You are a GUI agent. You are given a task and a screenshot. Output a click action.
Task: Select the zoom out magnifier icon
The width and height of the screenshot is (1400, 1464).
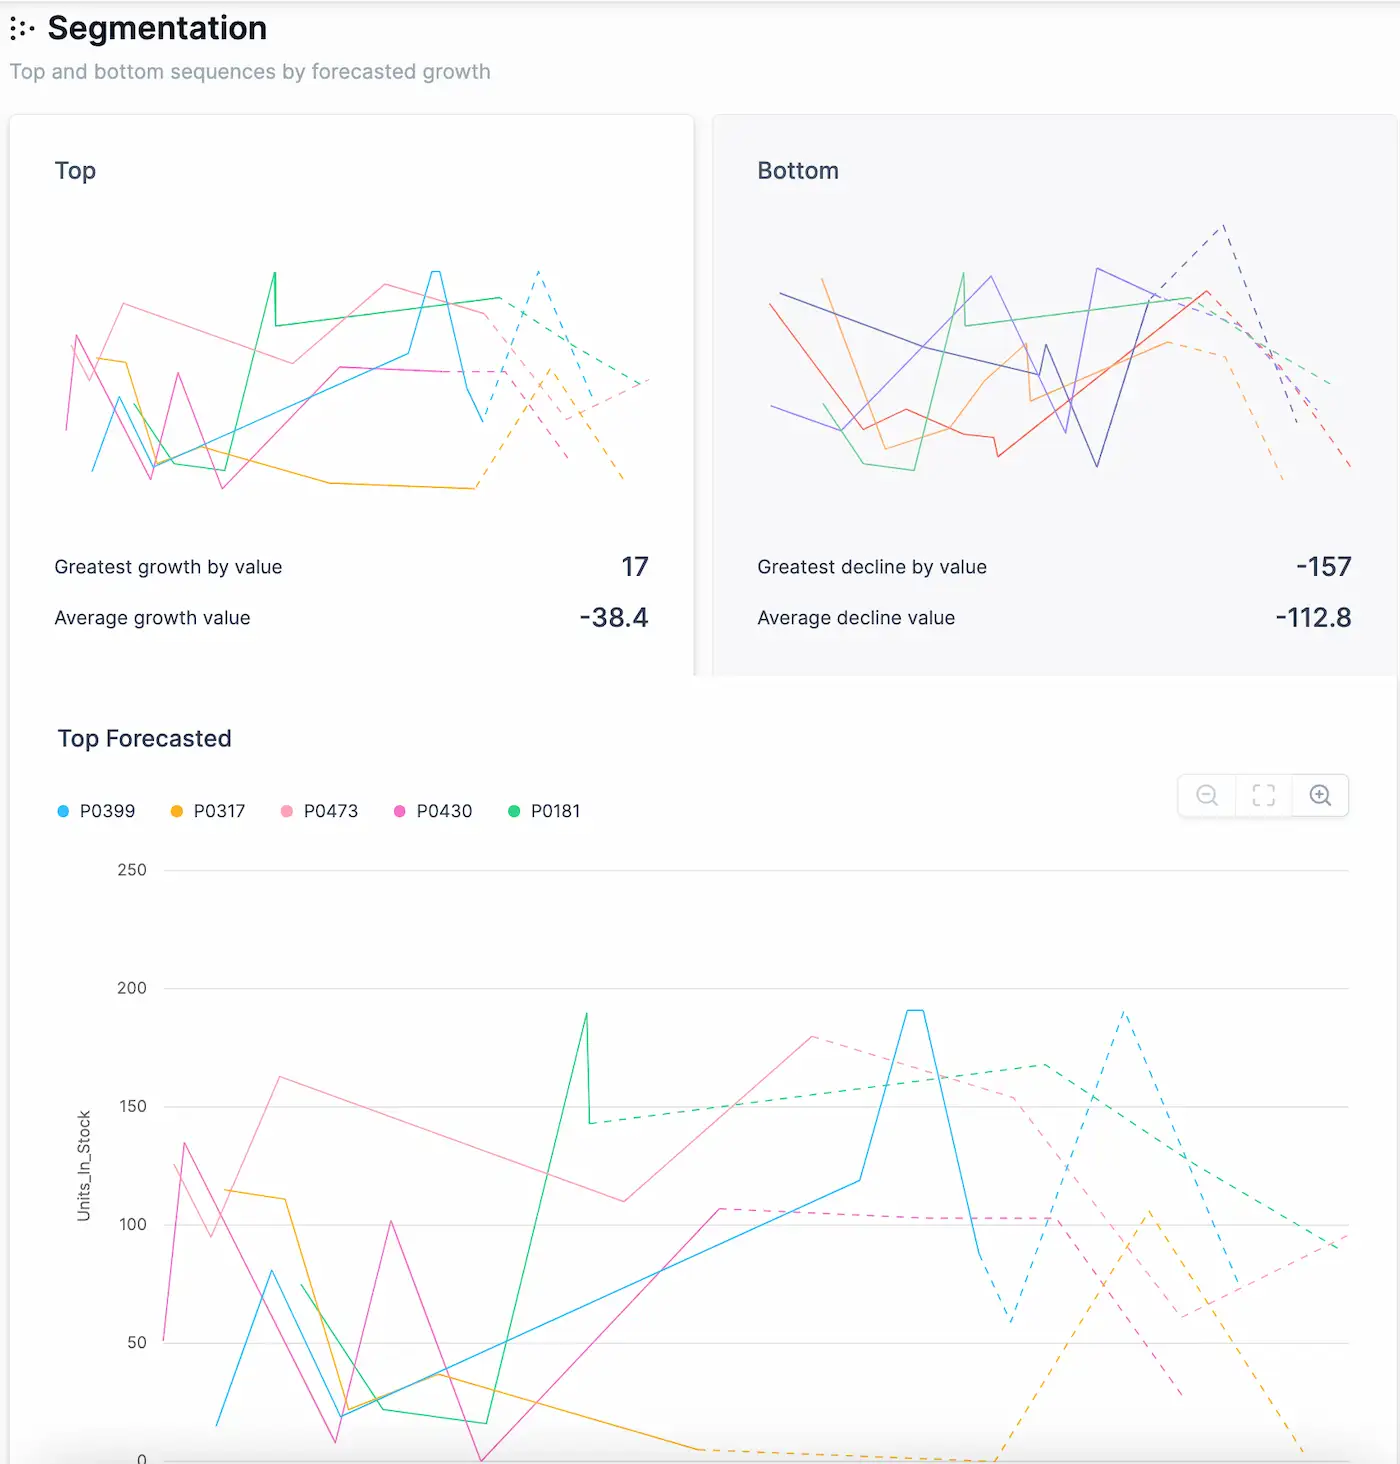tap(1206, 795)
